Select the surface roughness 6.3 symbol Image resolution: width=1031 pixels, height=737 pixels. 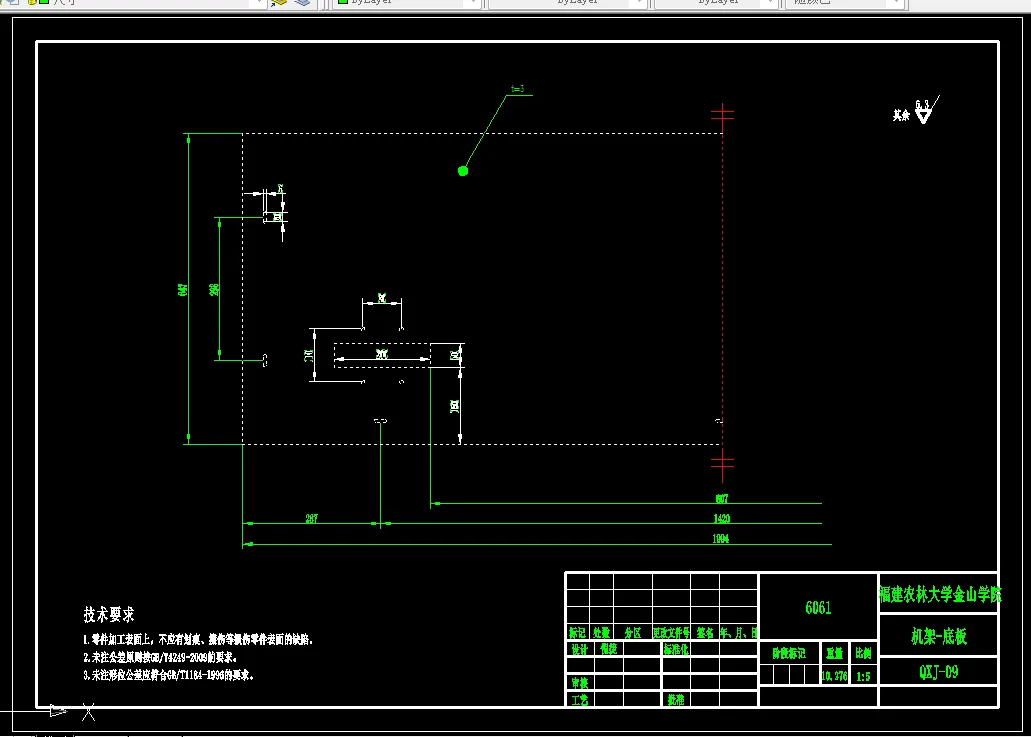pyautogui.click(x=927, y=110)
